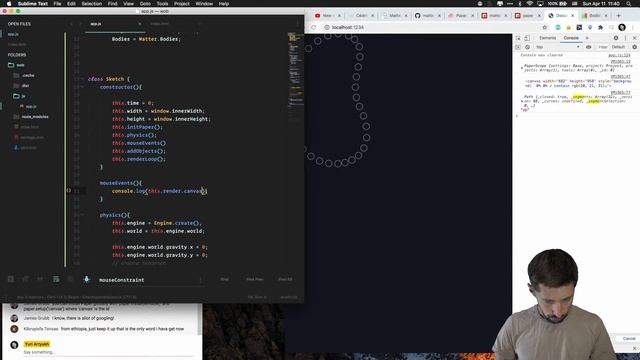Close the DevTools panel
The height and width of the screenshot is (360, 640).
(x=634, y=38)
